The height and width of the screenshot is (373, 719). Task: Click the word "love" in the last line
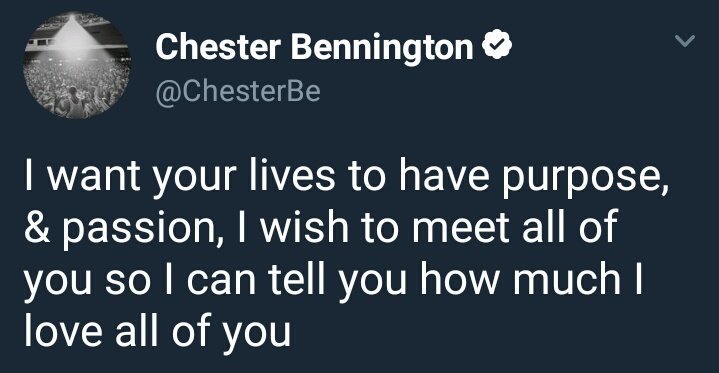pyautogui.click(x=63, y=330)
